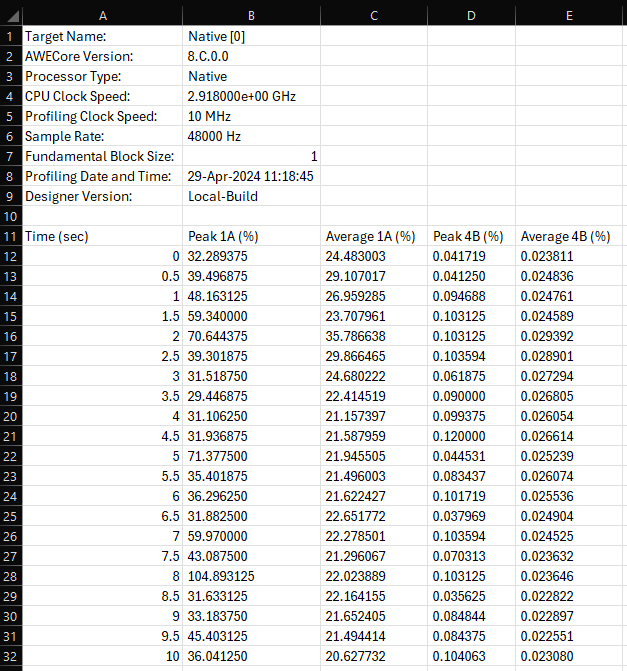Select the CPU clock speed value cell
Image resolution: width=627 pixels, height=671 pixels.
251,96
